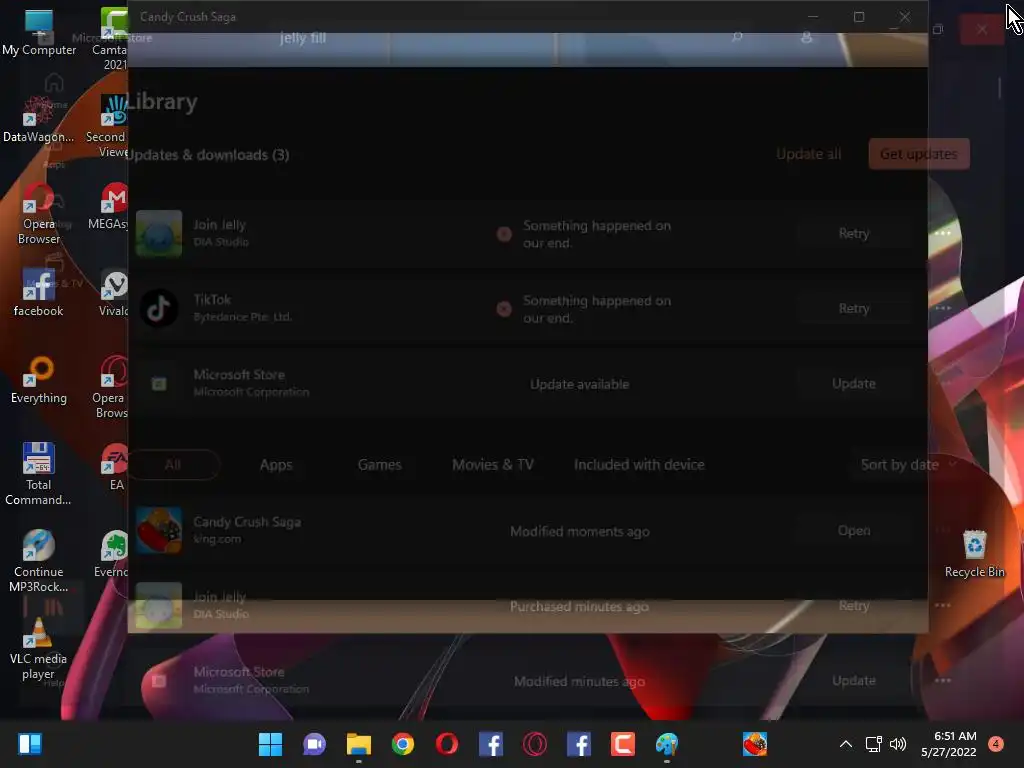Open Paint palette icon in taskbar
The height and width of the screenshot is (768, 1024).
pyautogui.click(x=667, y=744)
